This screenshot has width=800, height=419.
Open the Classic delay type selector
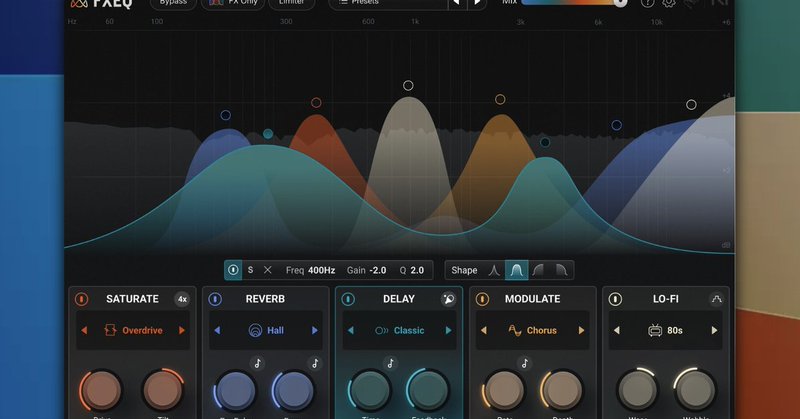pos(399,331)
